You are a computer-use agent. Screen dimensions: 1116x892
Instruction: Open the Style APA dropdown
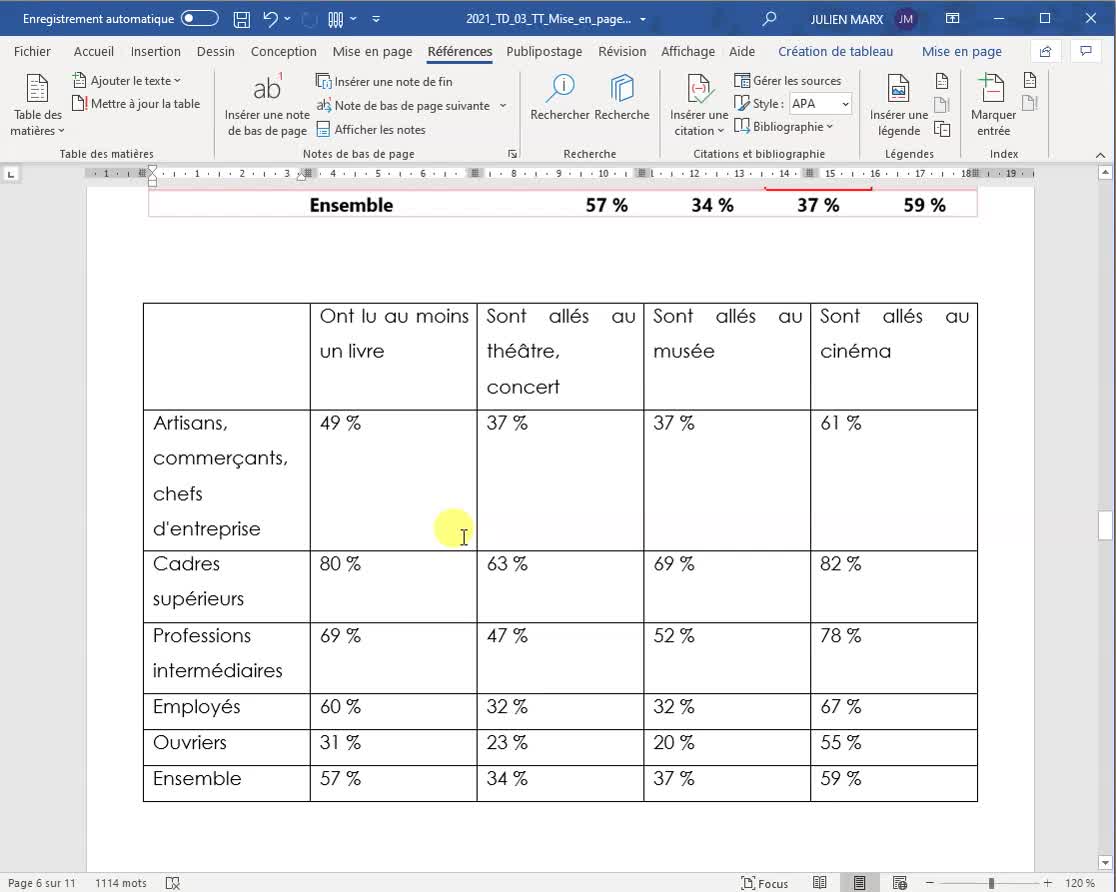tap(820, 103)
